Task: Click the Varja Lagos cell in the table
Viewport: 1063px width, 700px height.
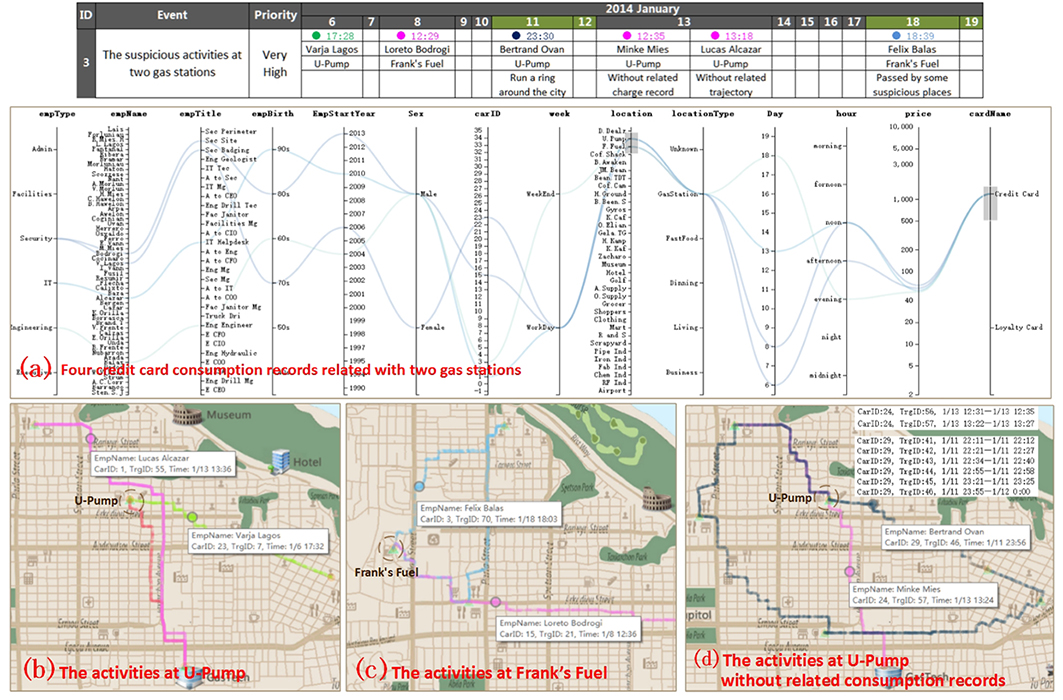Action: [x=332, y=49]
